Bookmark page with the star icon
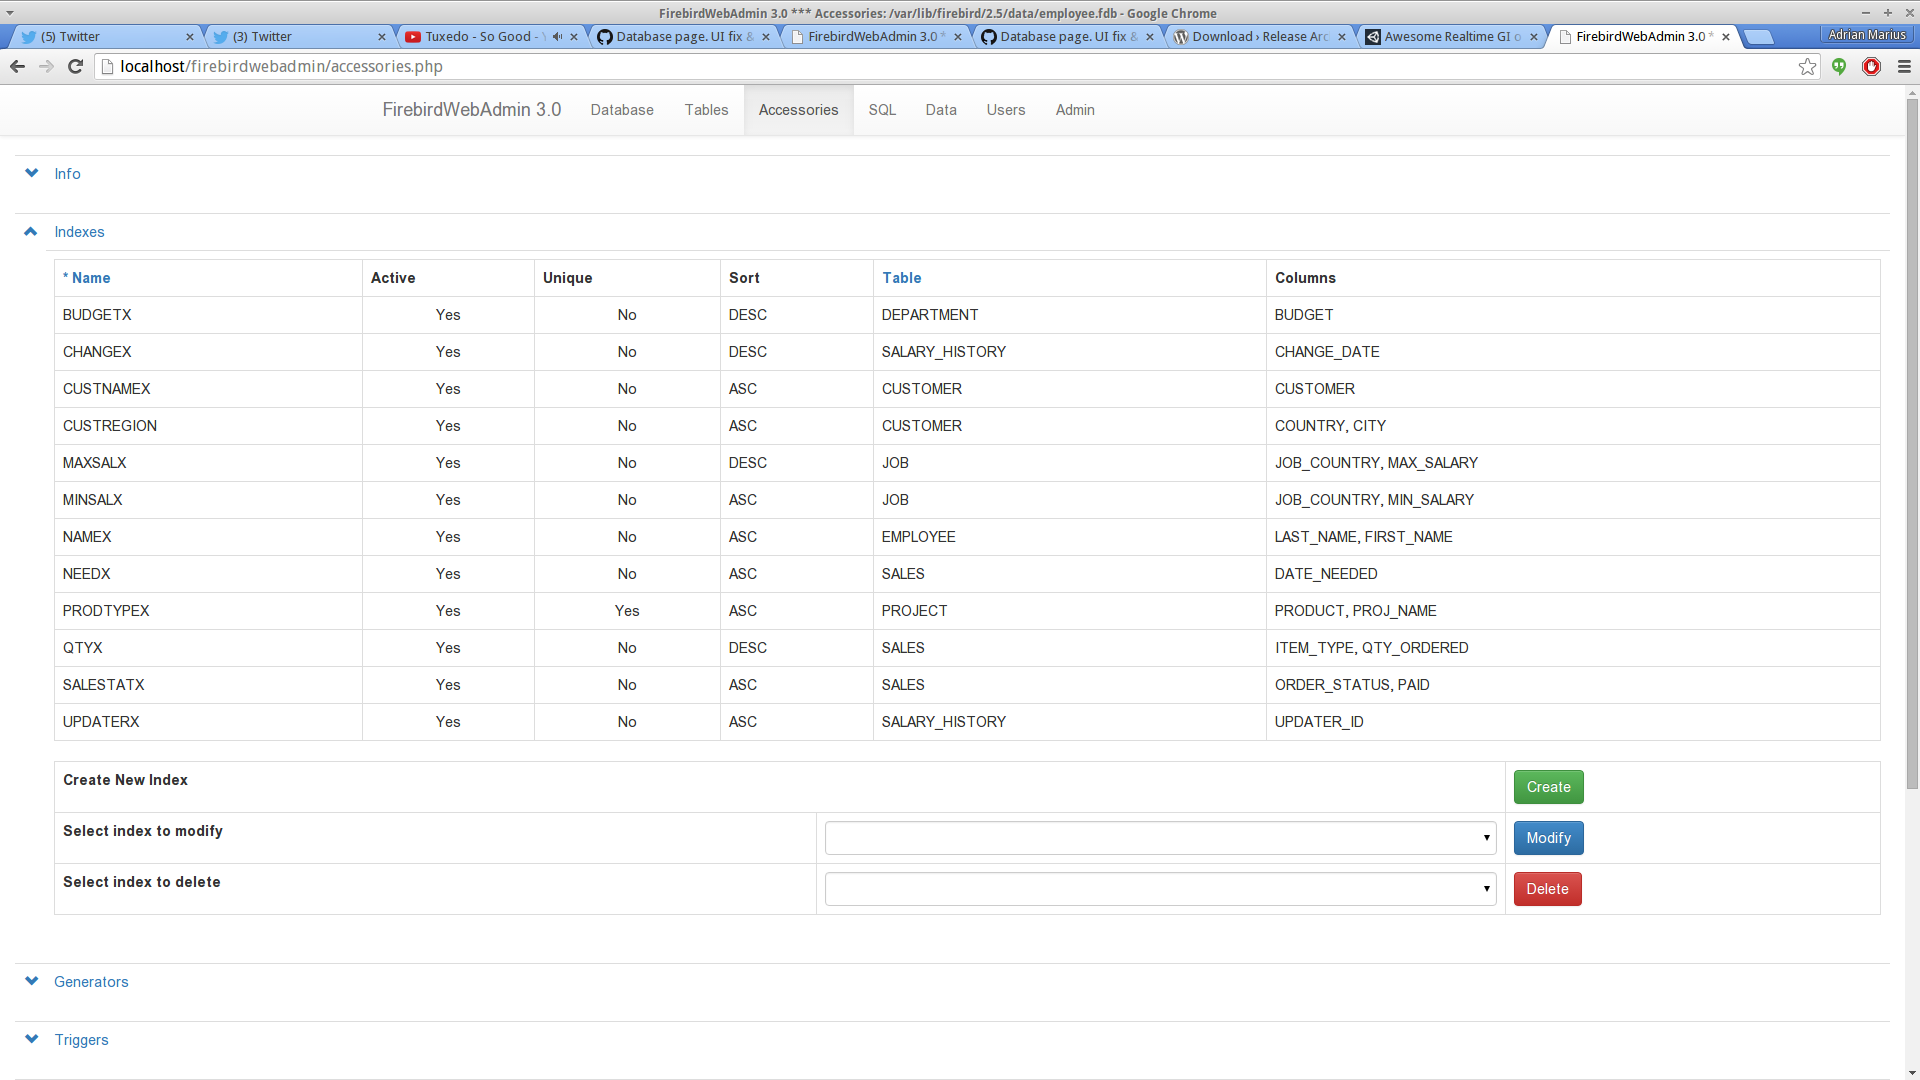The width and height of the screenshot is (1920, 1080). pos(1807,66)
